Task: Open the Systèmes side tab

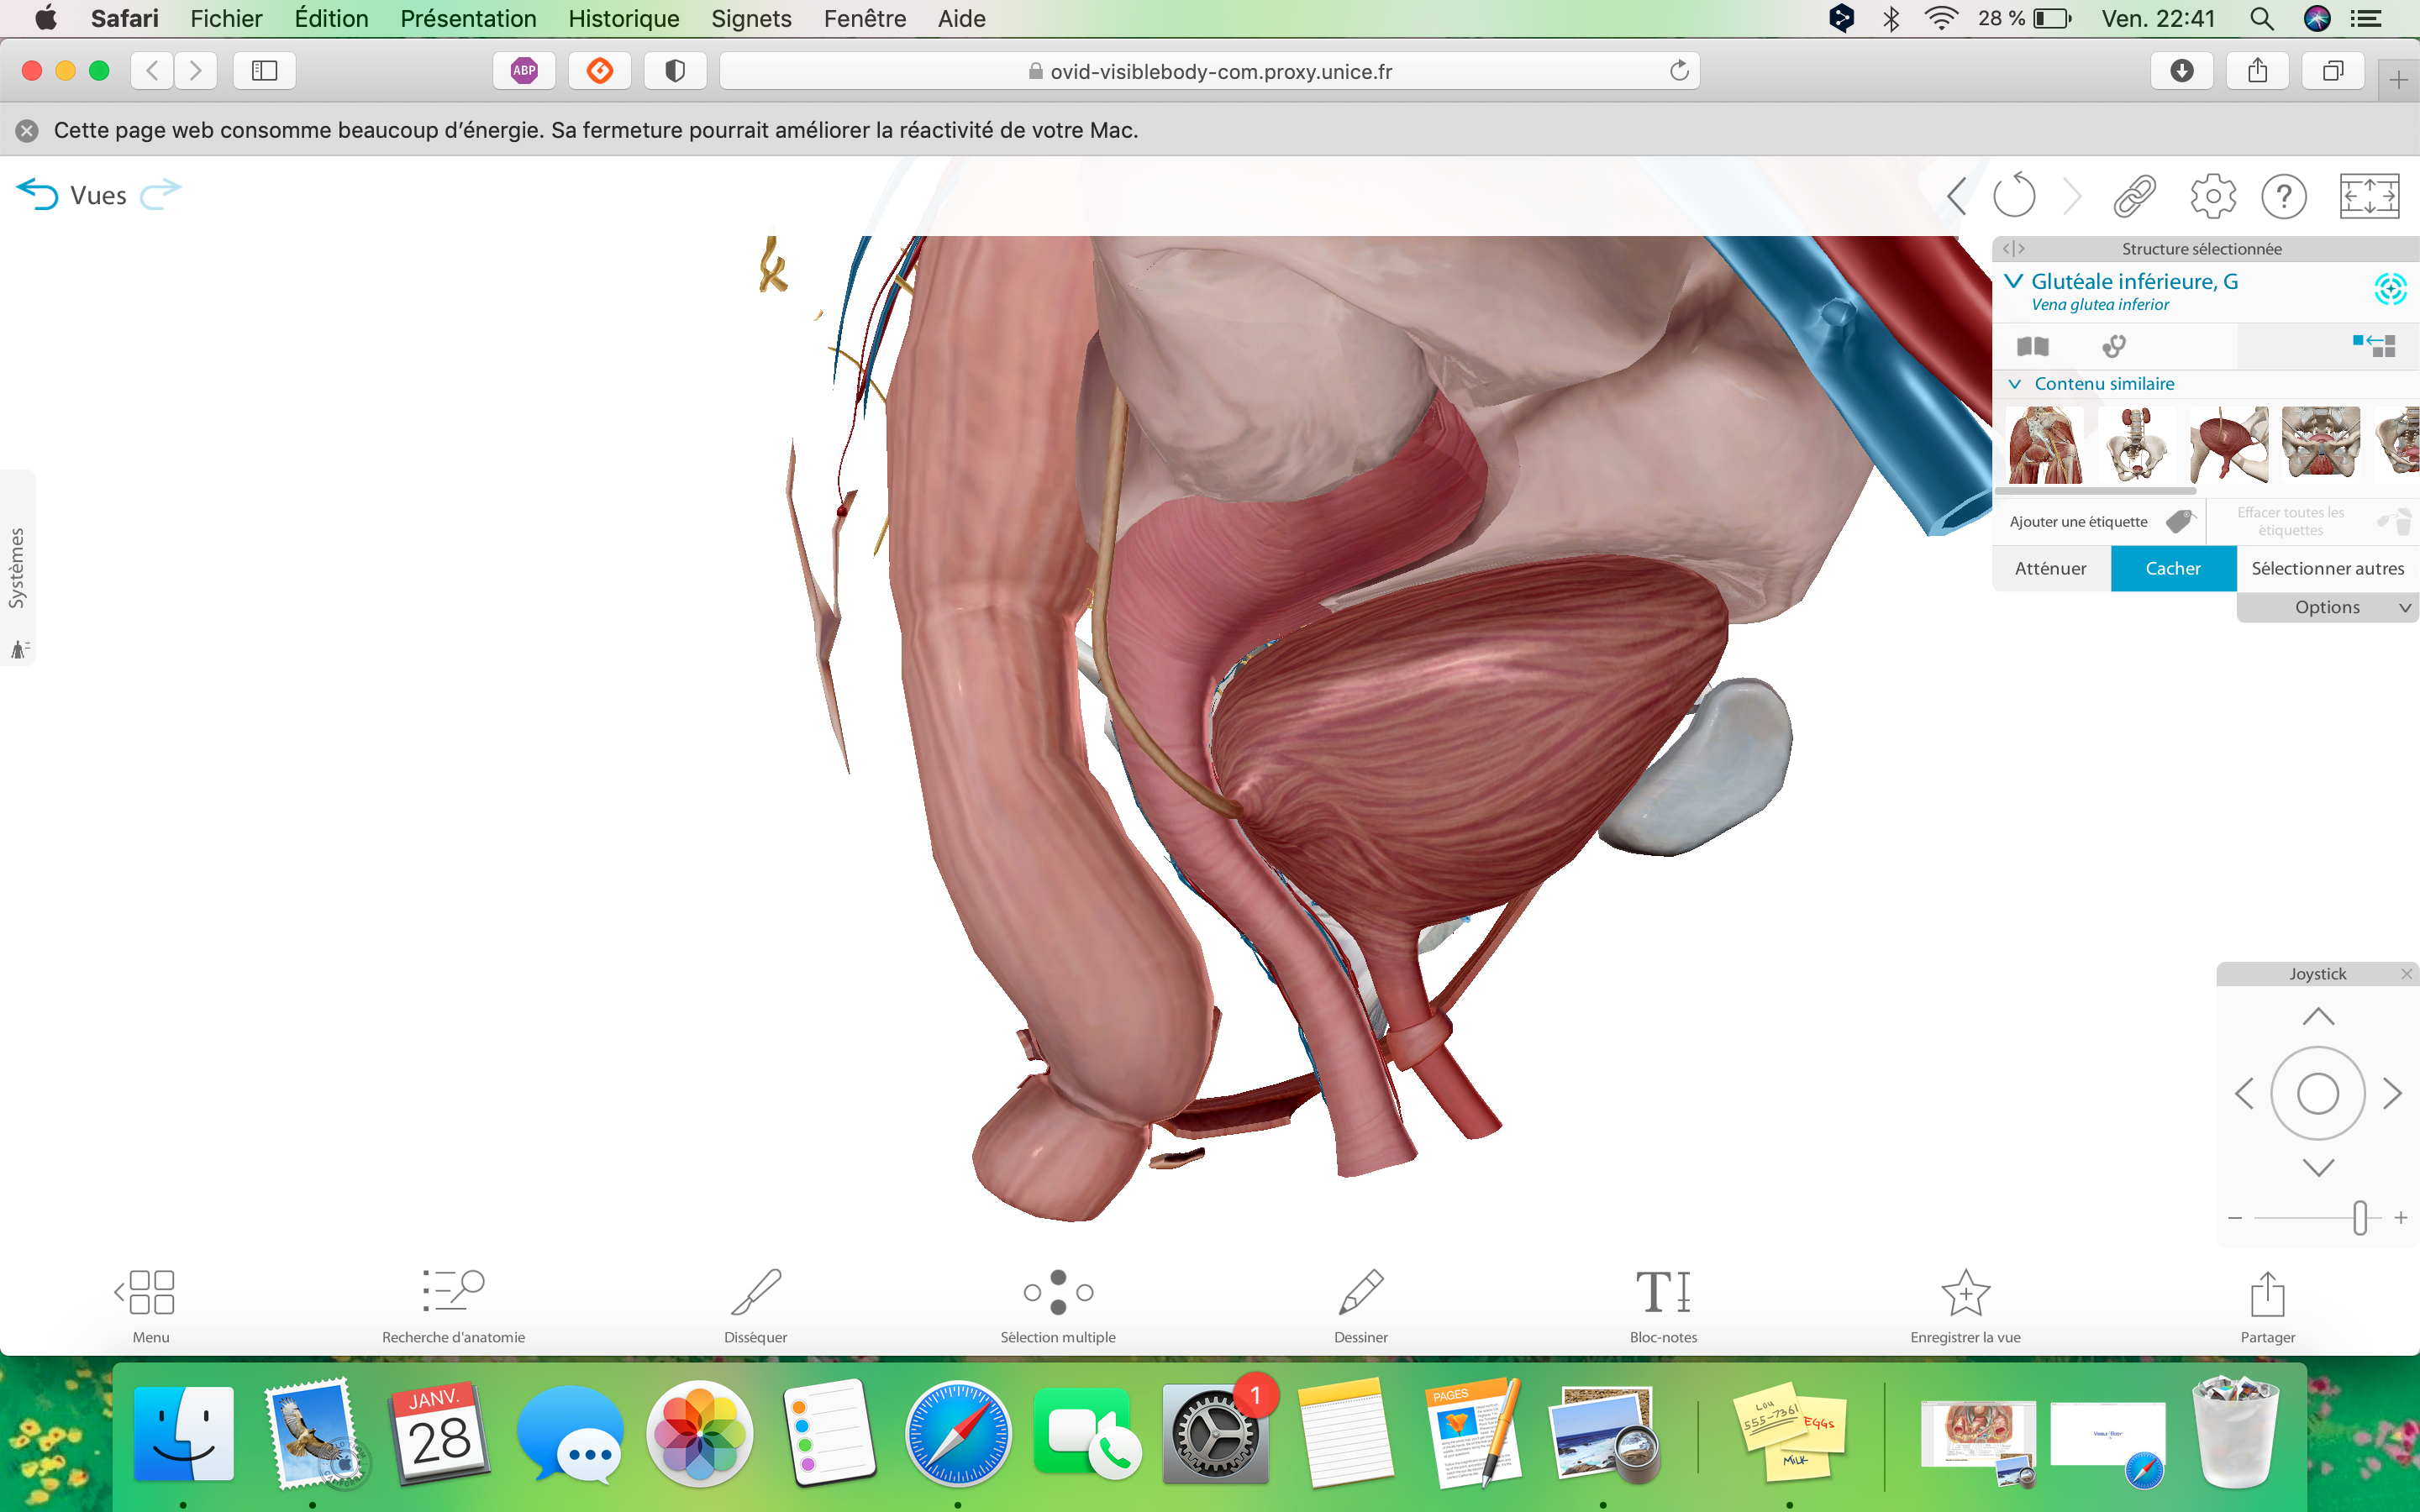Action: pyautogui.click(x=17, y=567)
